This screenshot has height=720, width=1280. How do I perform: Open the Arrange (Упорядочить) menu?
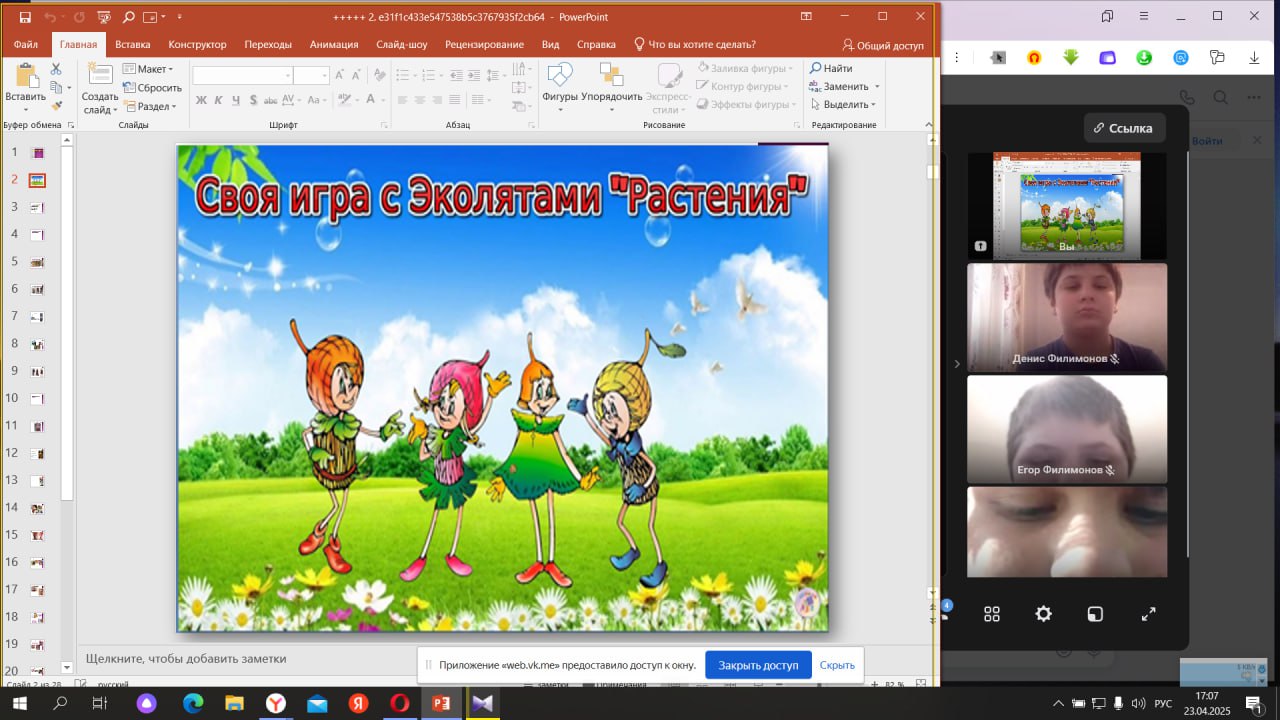tap(611, 87)
